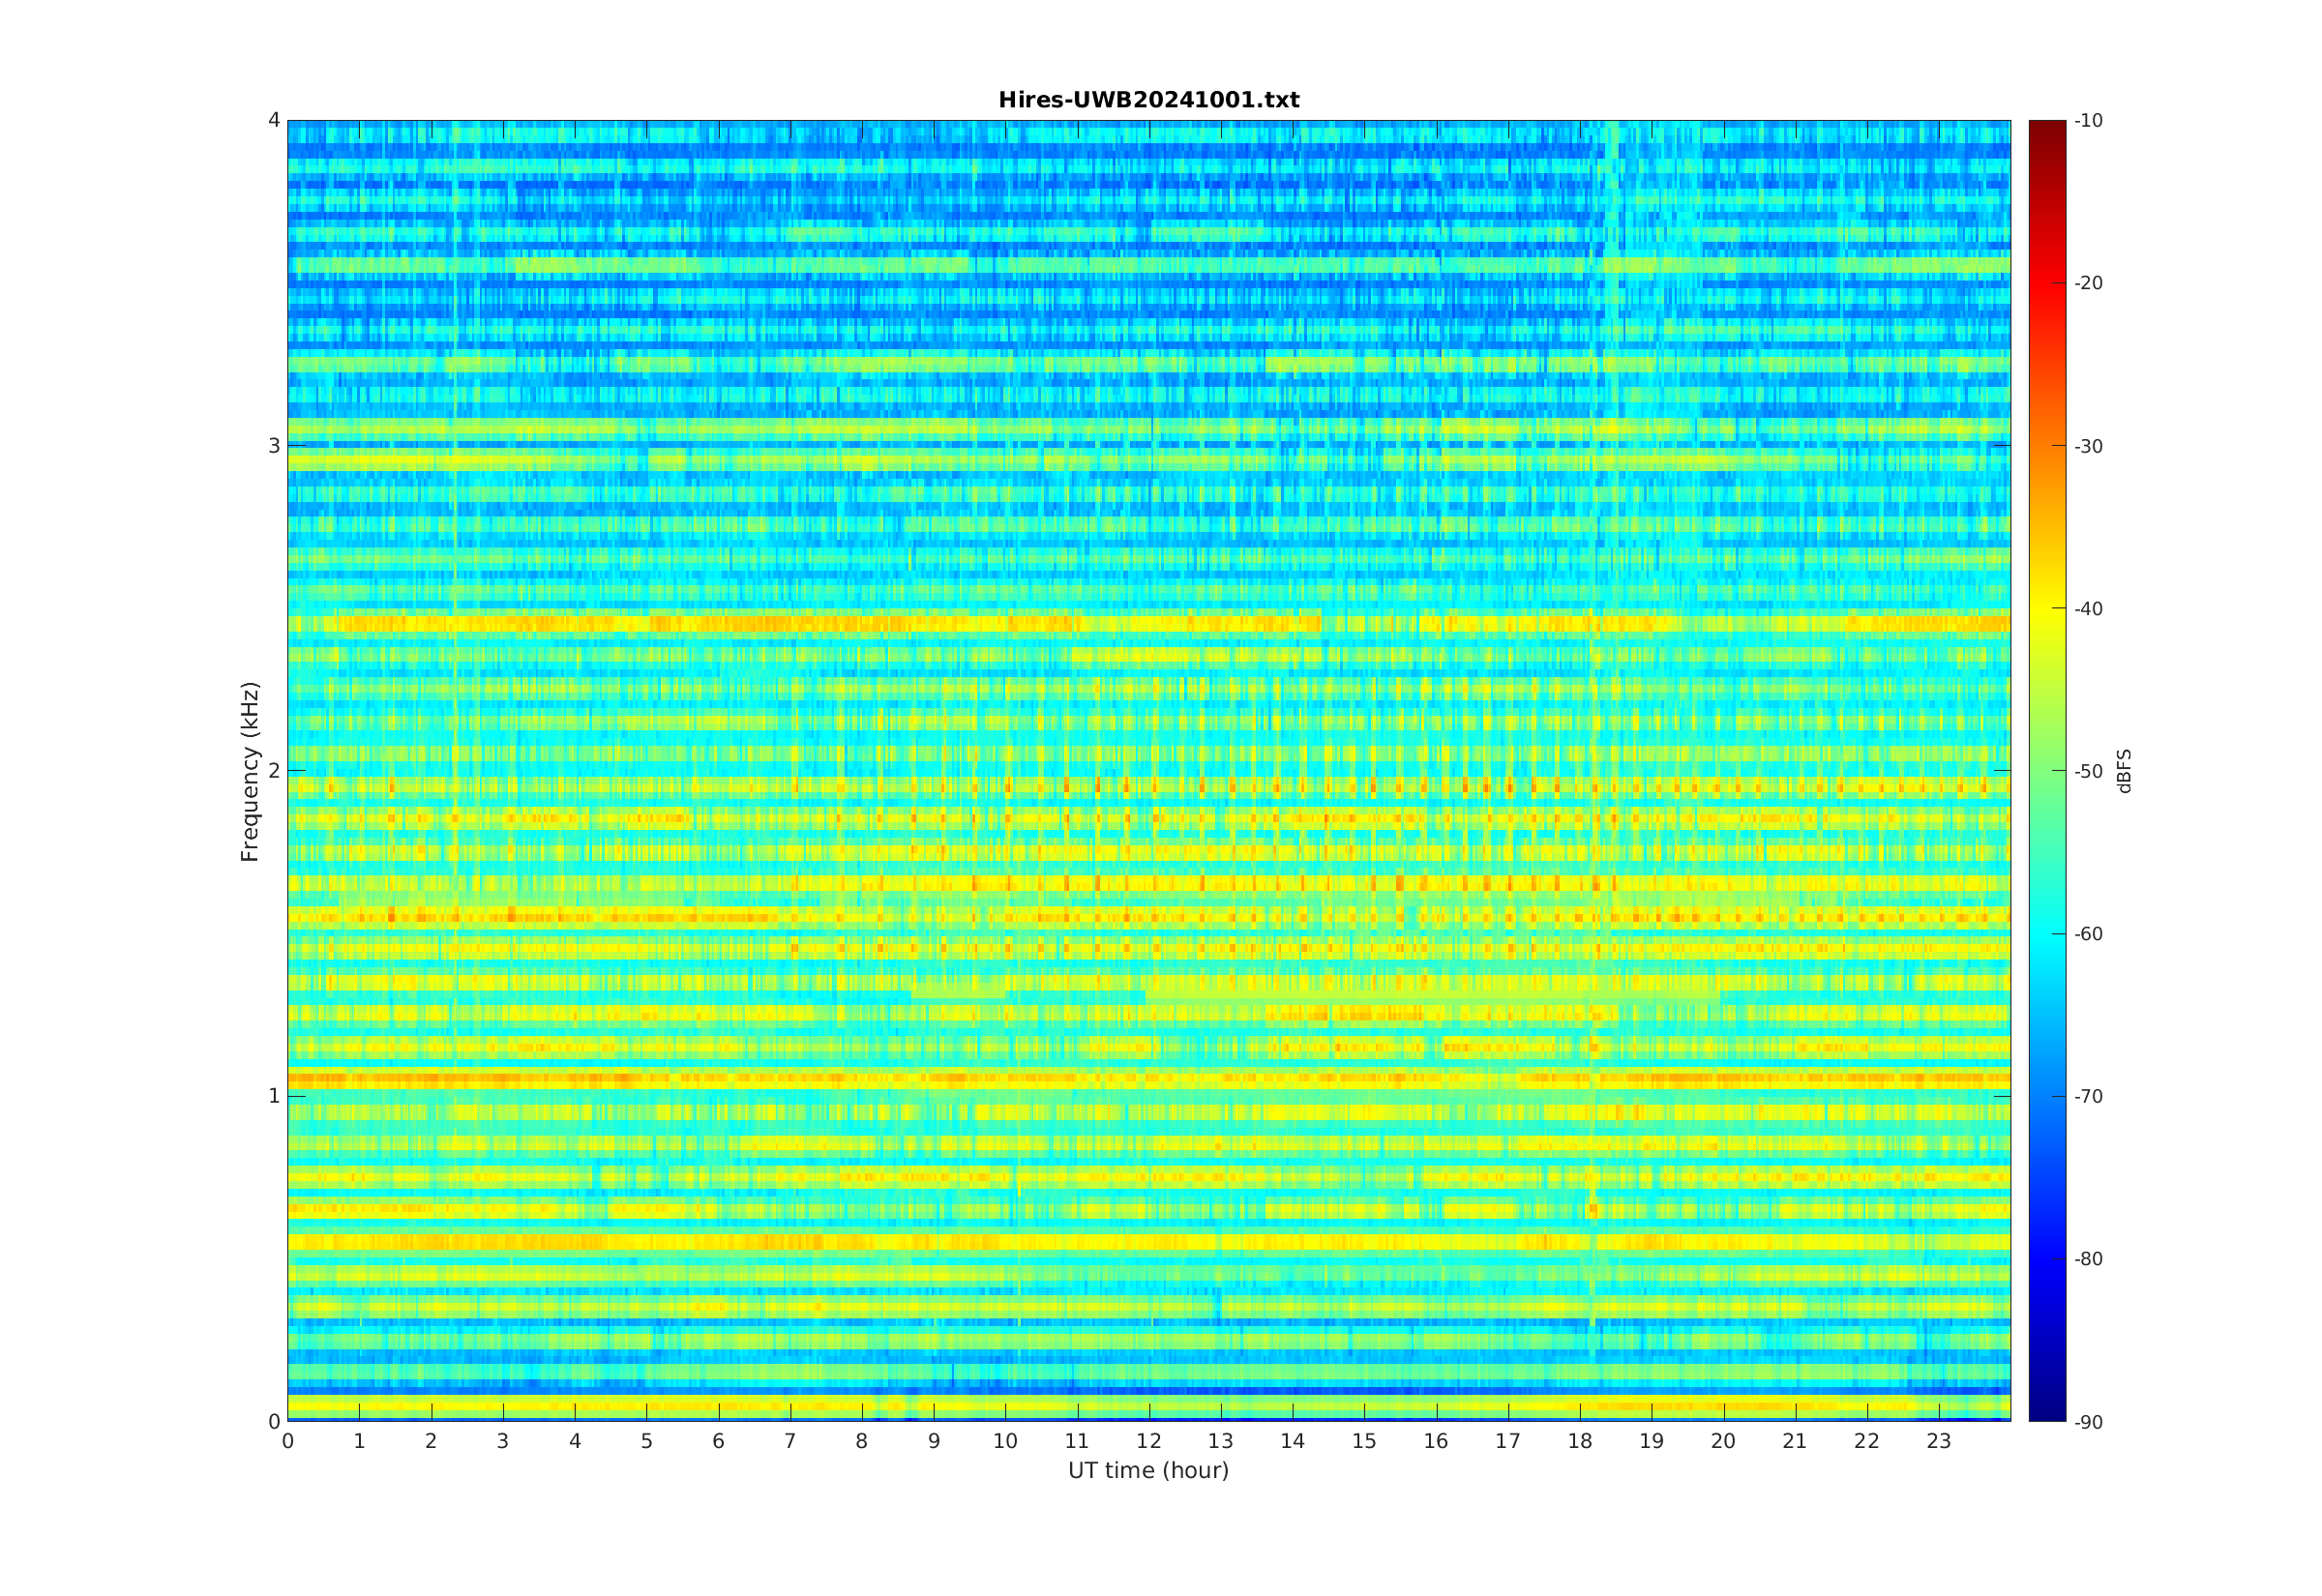Viewport: 2322px width, 1596px height.
Task: Click the -60 colorbar tick label
Action: point(2088,934)
